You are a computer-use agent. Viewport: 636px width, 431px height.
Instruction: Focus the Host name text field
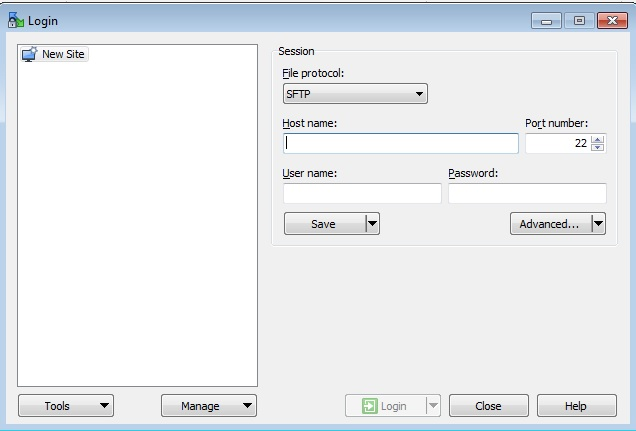point(400,143)
